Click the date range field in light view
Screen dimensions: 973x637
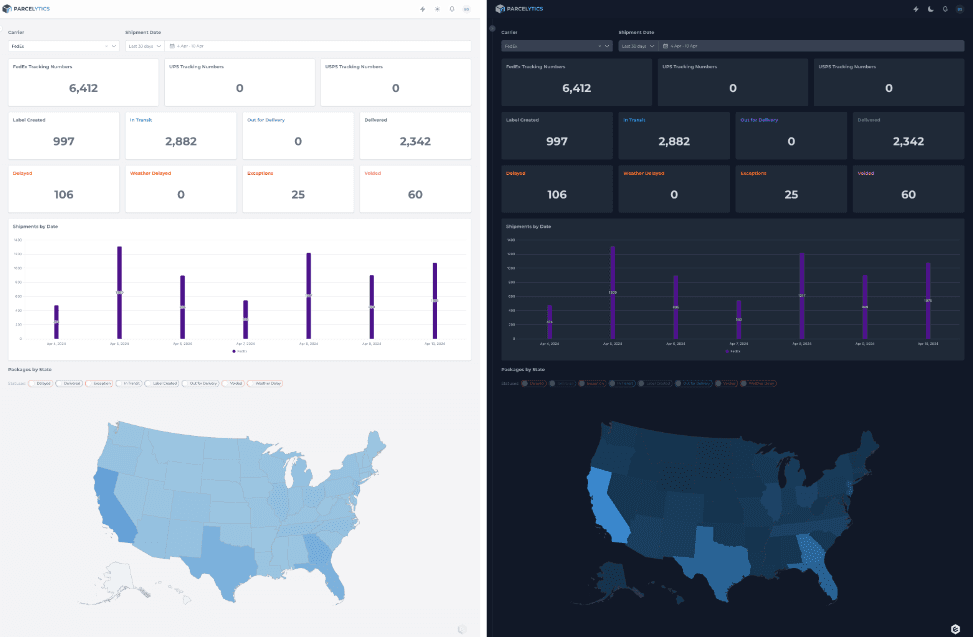pos(317,46)
